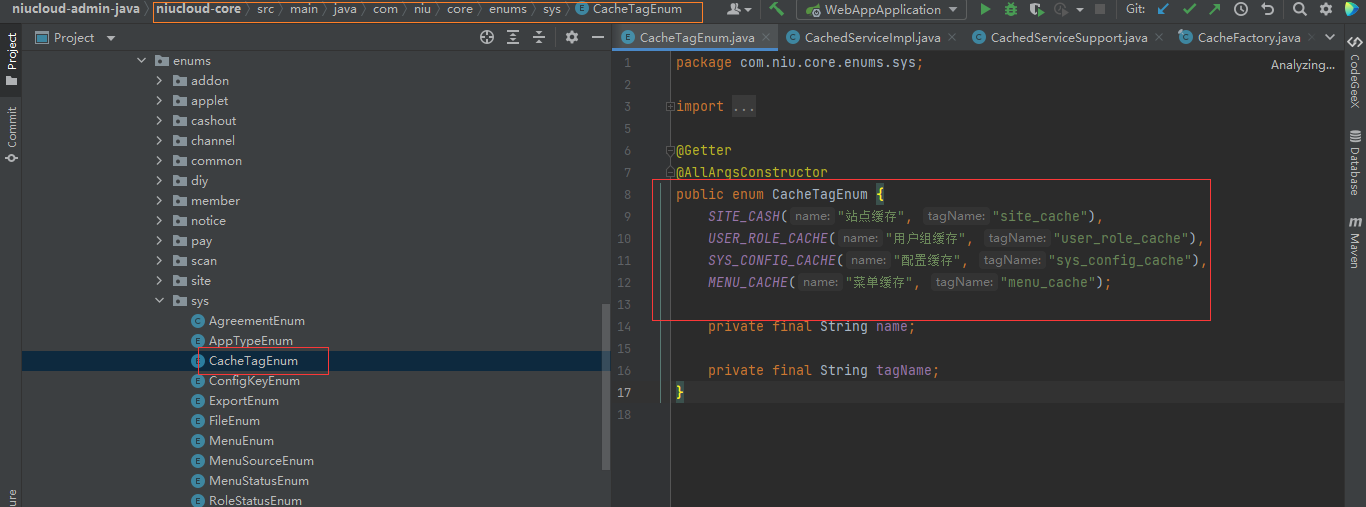Click the Git commit checkmark icon
The width and height of the screenshot is (1366, 507).
point(1189,10)
